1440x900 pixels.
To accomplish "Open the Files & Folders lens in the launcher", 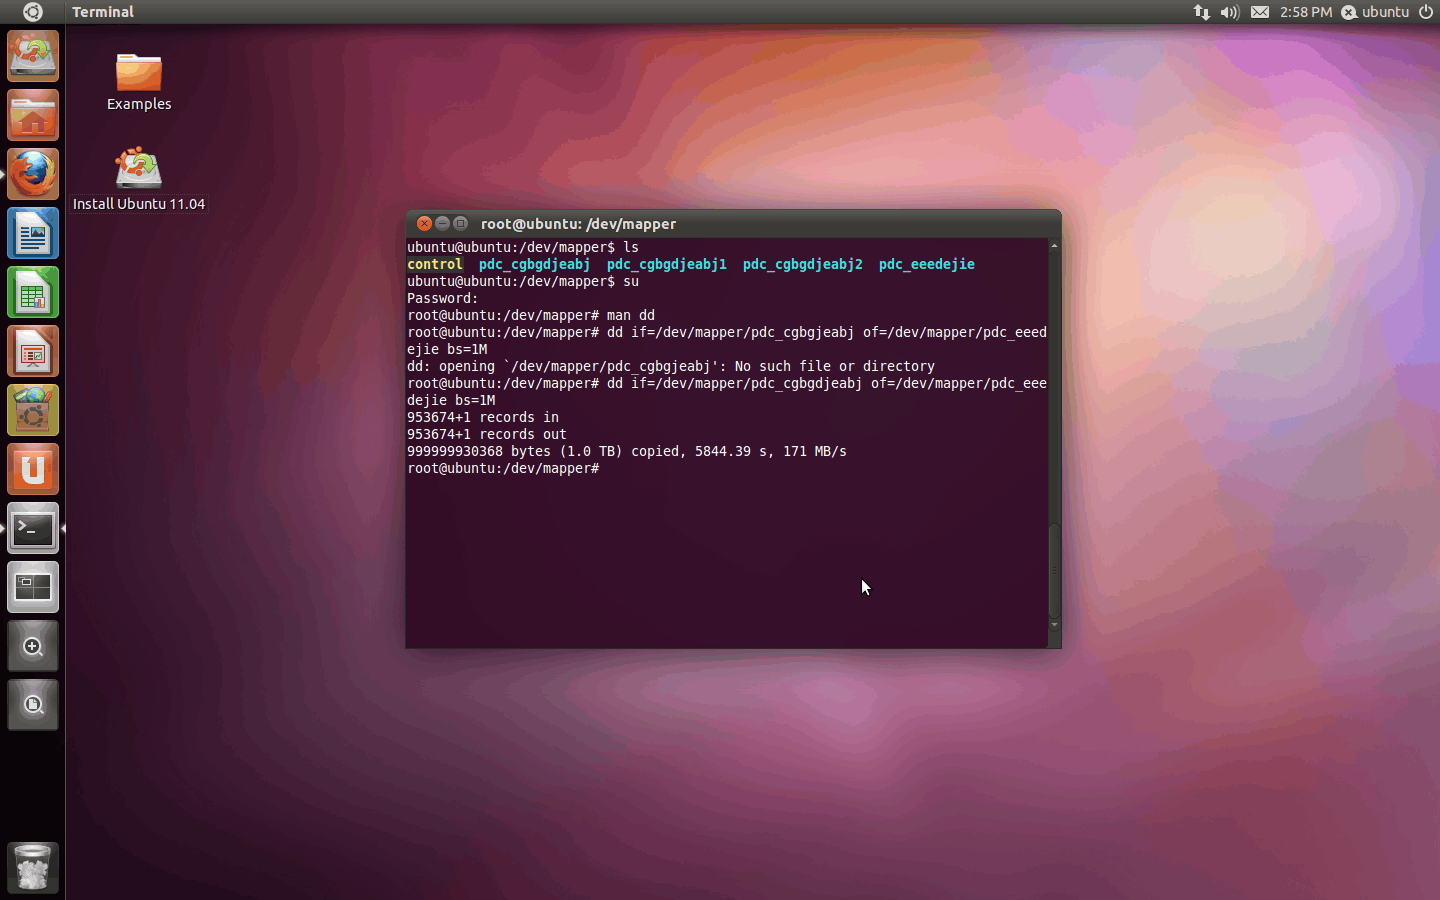I will pyautogui.click(x=33, y=705).
